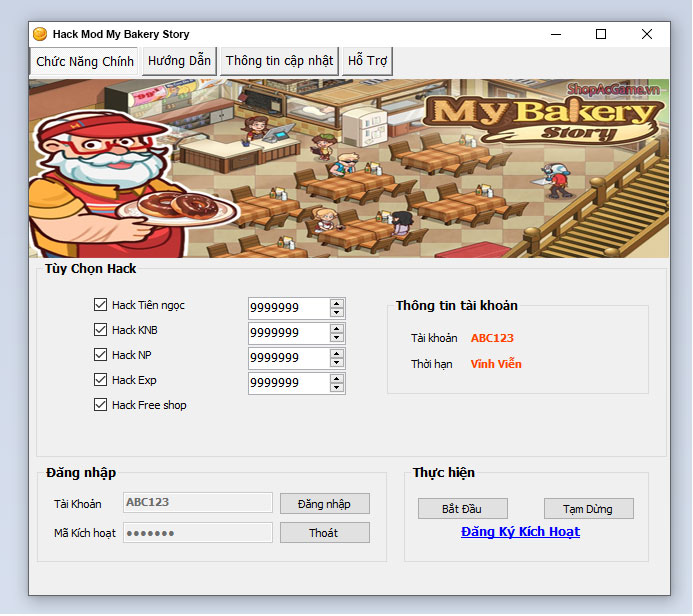Decrease the Hack NP value

337,362
